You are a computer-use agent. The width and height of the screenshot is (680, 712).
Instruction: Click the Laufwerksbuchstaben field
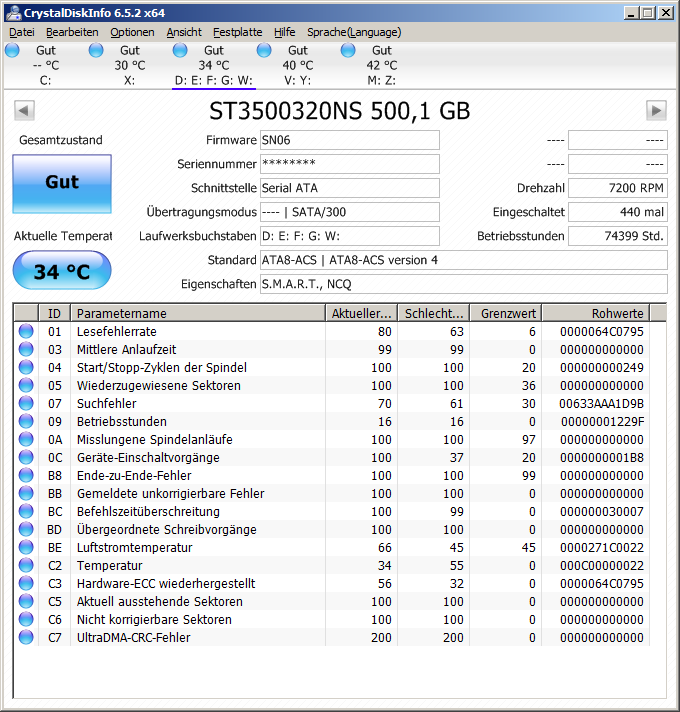(350, 236)
